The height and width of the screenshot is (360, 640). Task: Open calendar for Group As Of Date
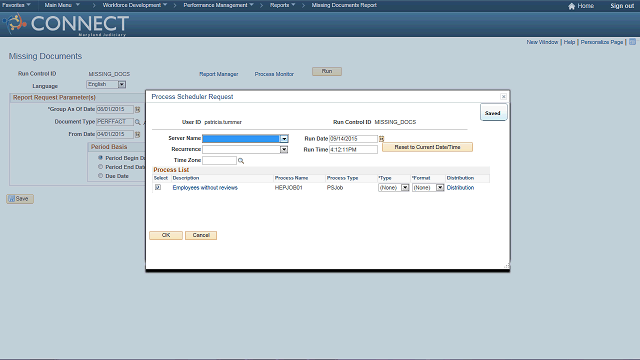[x=138, y=109]
